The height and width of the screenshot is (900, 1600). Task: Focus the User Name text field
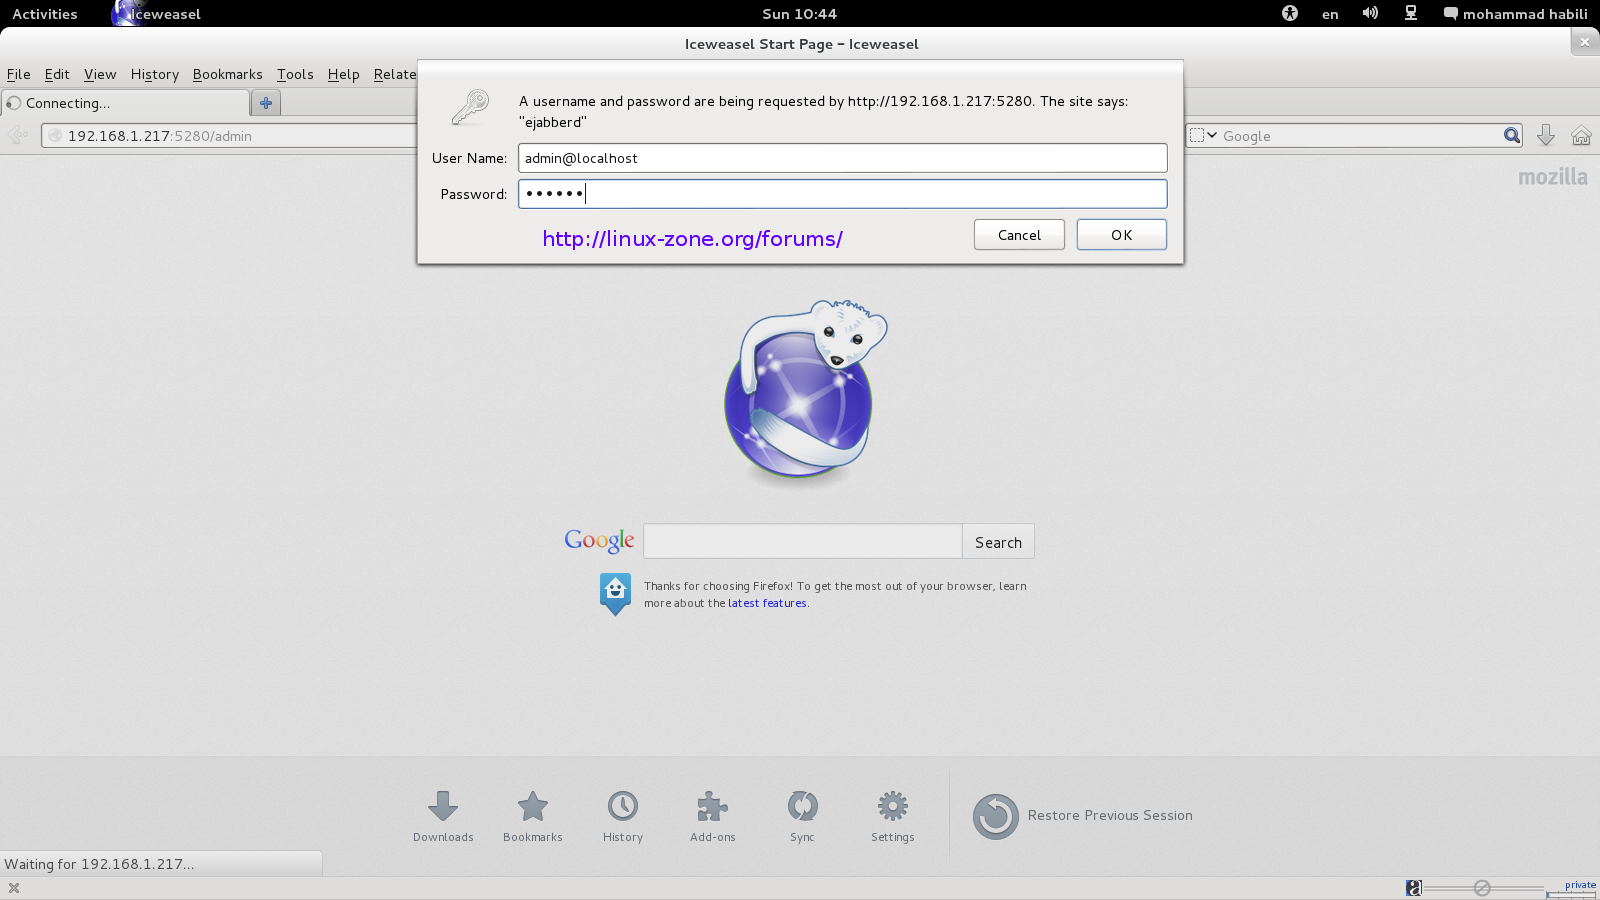842,158
